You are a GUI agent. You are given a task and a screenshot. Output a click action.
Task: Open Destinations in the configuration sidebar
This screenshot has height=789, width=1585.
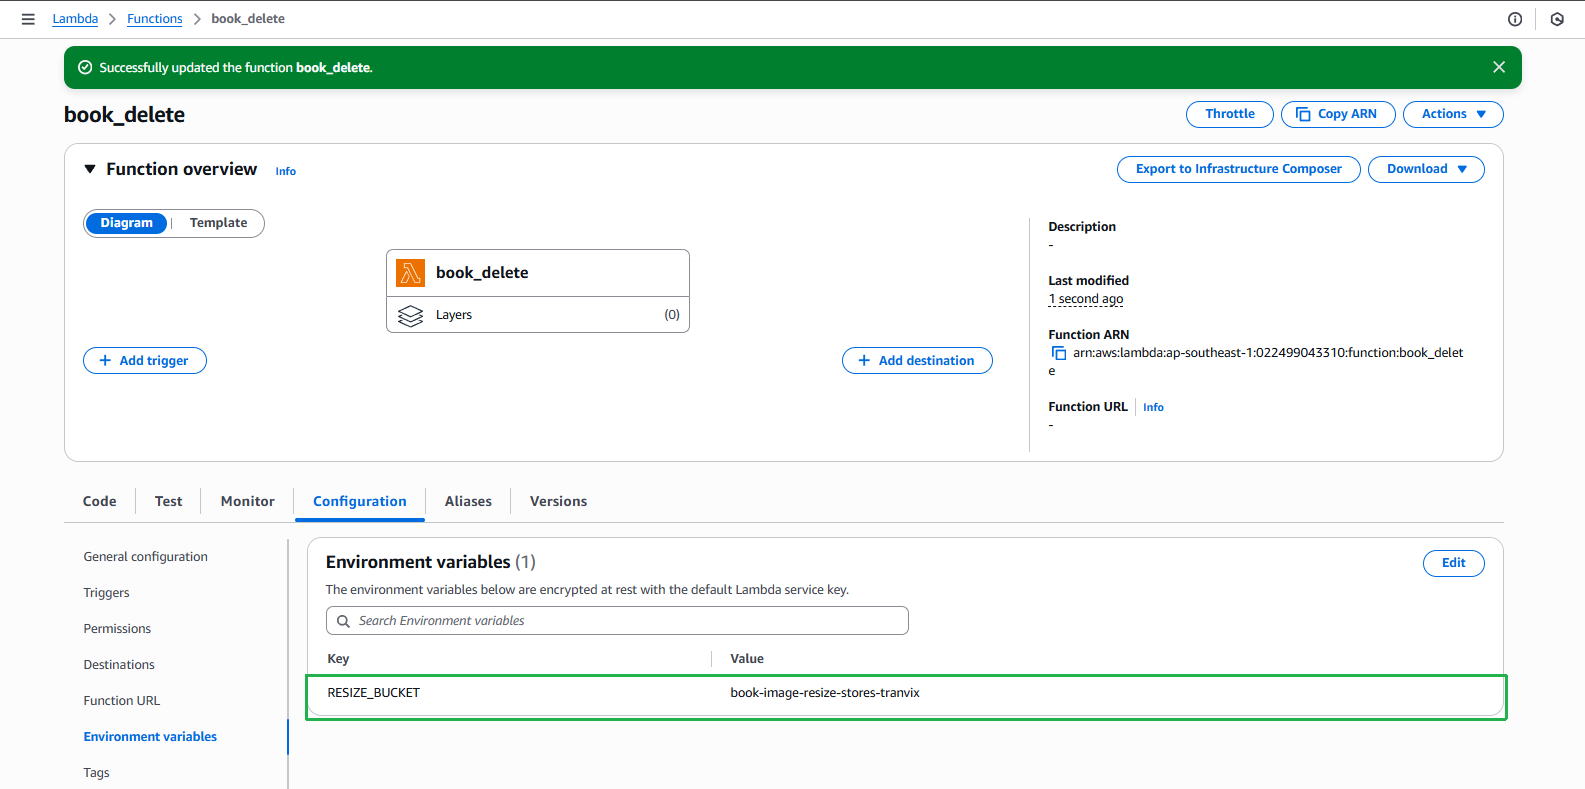(119, 665)
